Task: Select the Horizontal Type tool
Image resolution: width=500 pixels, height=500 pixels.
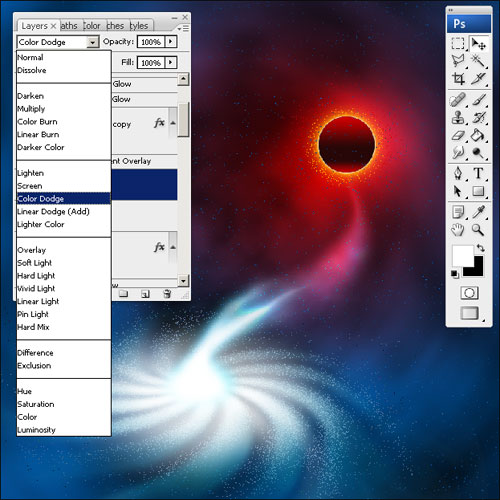Action: pos(478,173)
